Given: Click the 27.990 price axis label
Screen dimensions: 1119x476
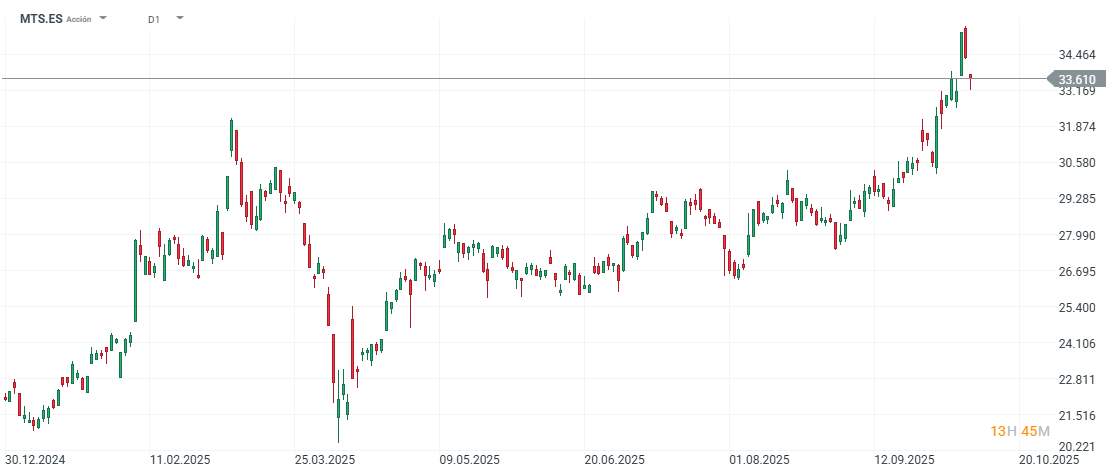Looking at the screenshot, I should (1077, 235).
